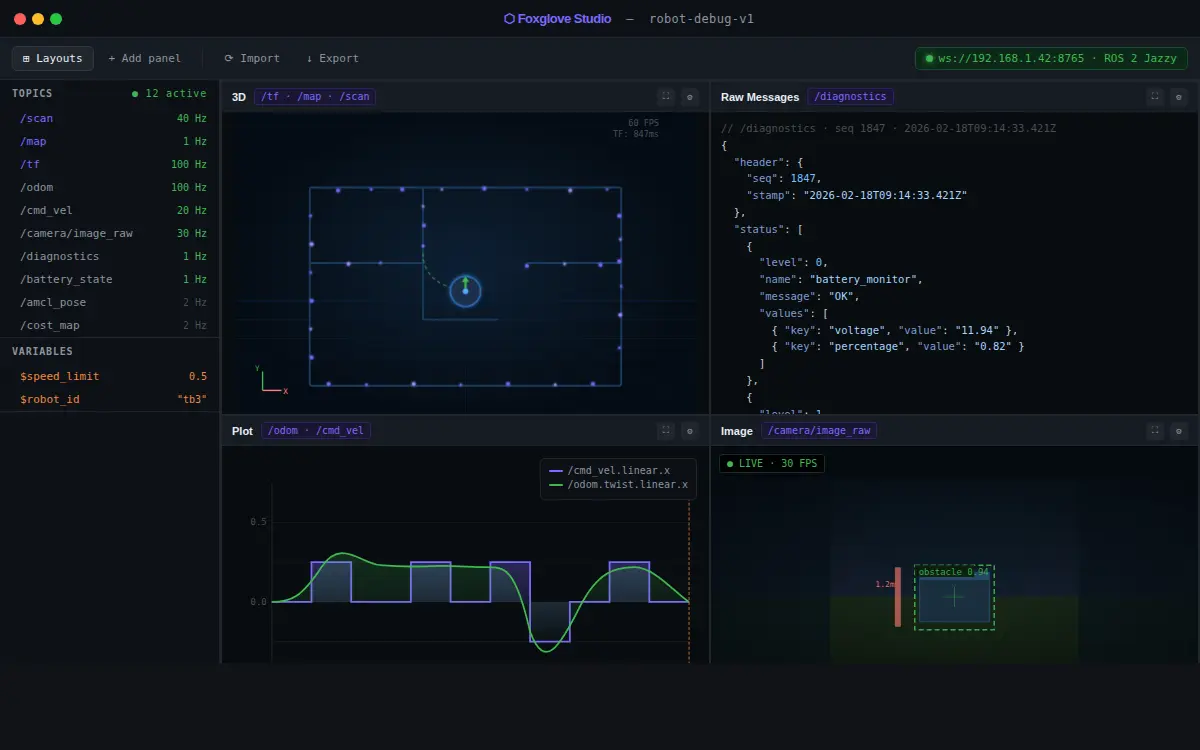Open the 3D panel settings gear

[x=689, y=97]
